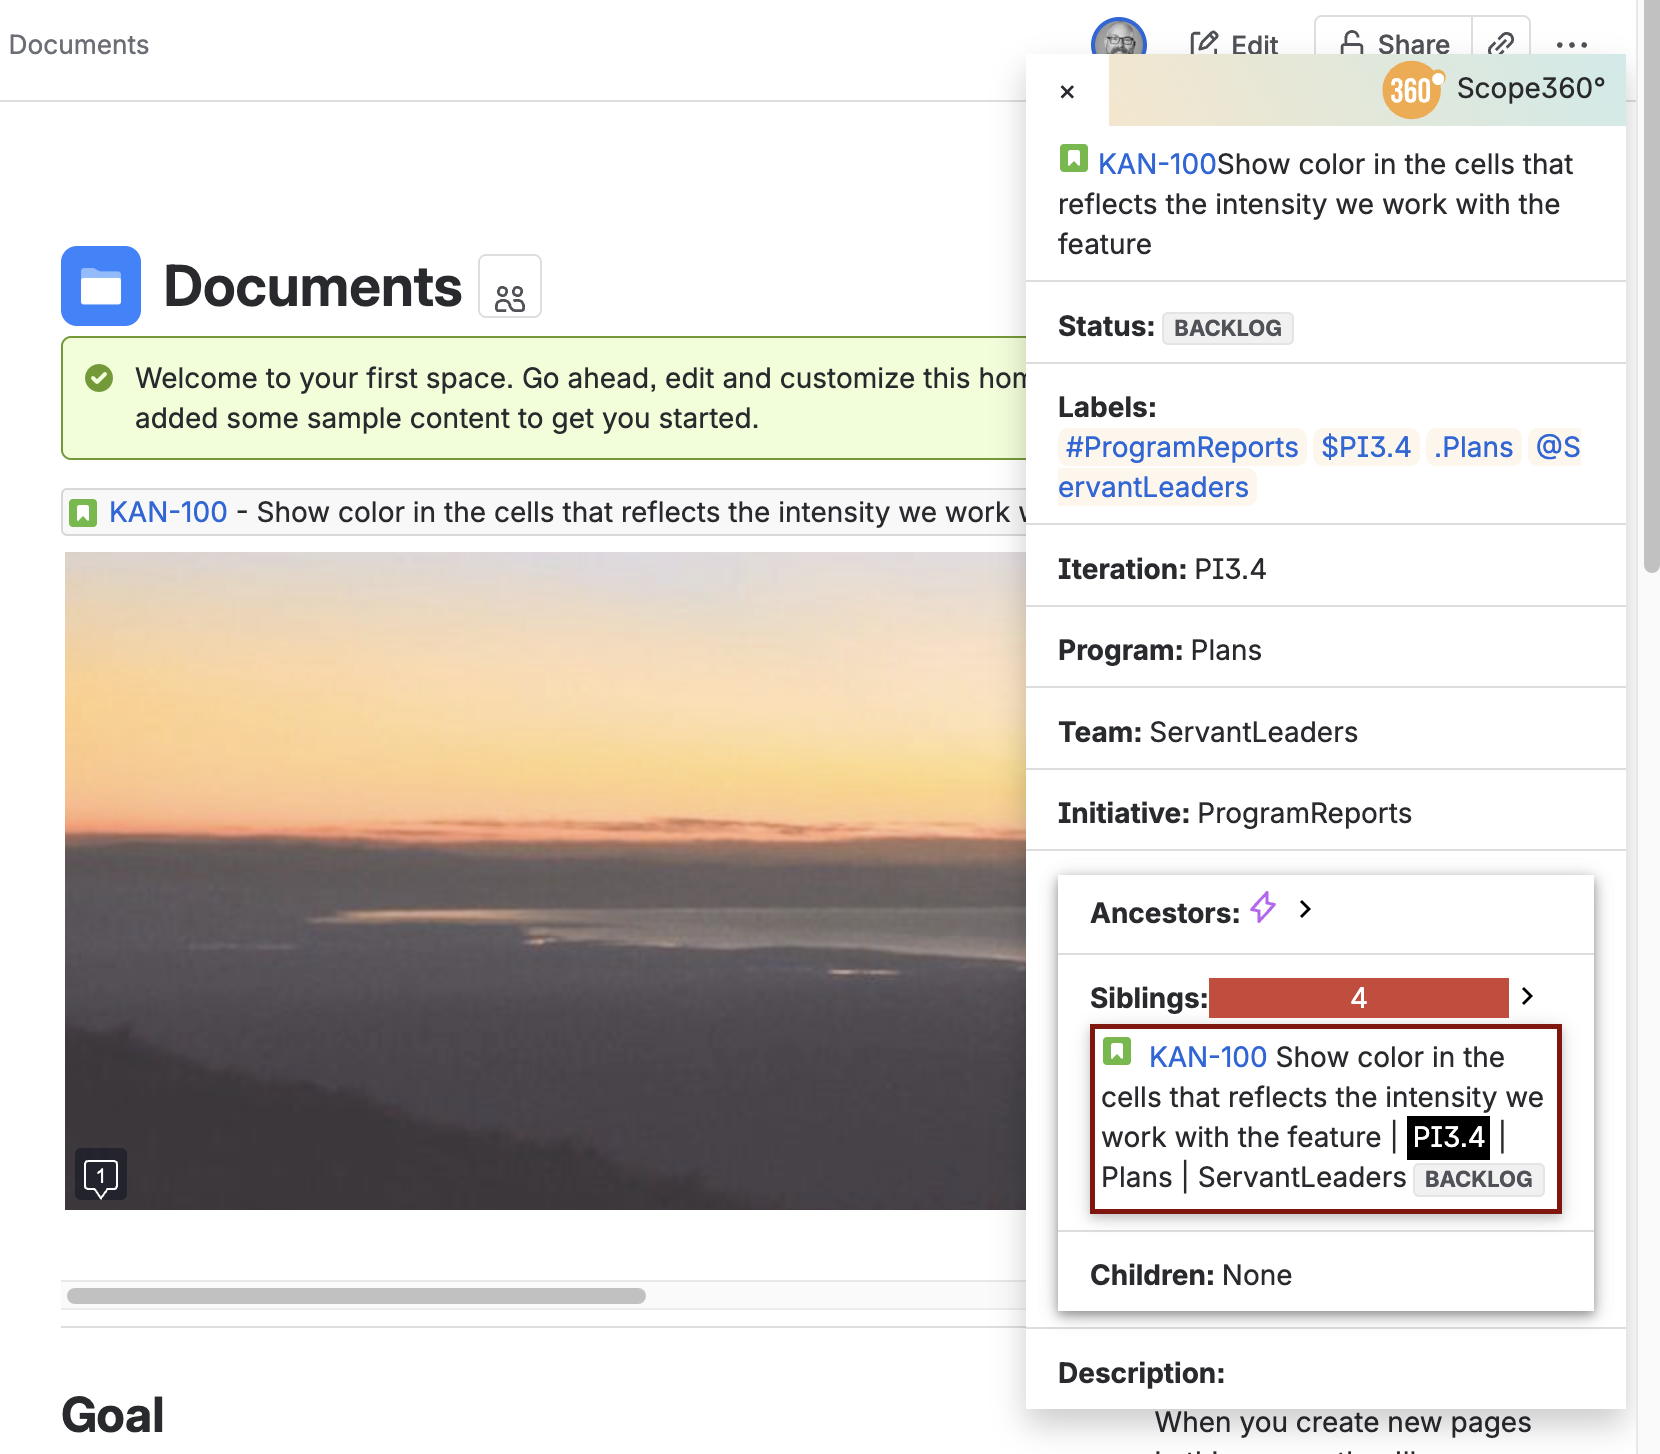Click the 'Goal' heading
The width and height of the screenshot is (1660, 1454).
coord(113,1415)
